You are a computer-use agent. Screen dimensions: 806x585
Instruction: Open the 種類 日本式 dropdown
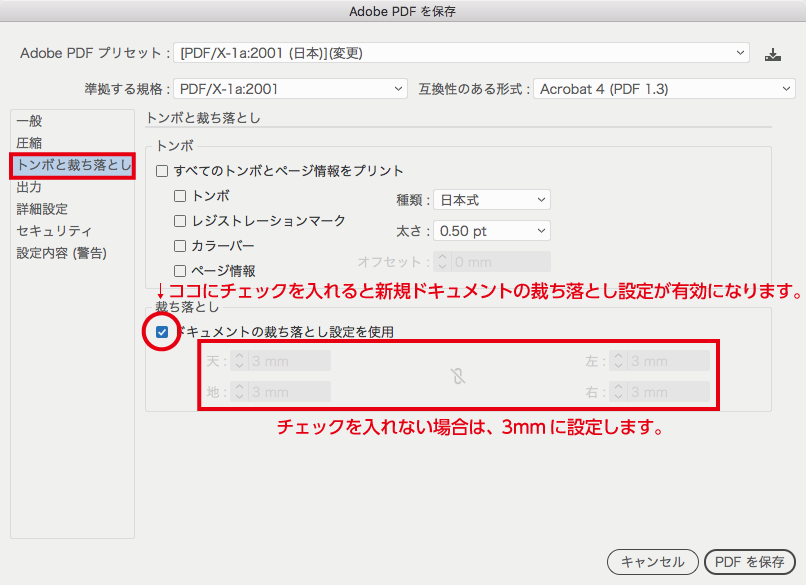click(x=492, y=199)
